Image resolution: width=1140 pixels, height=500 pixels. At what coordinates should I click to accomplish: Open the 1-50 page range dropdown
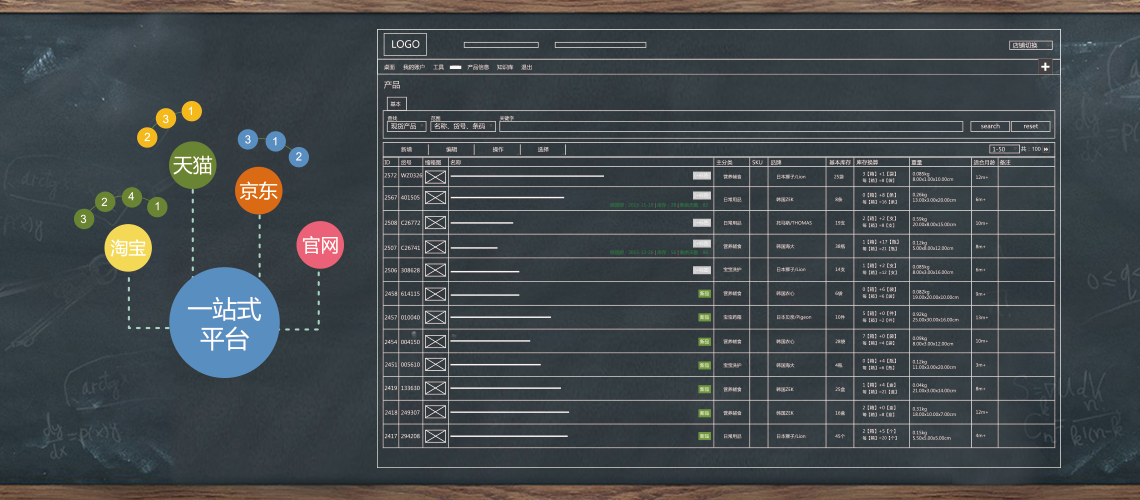coord(1005,149)
